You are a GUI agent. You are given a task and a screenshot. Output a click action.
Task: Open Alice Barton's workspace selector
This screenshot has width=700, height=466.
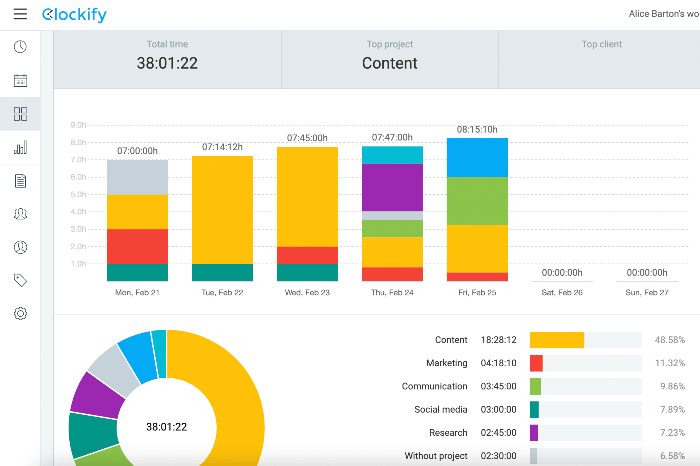664,14
